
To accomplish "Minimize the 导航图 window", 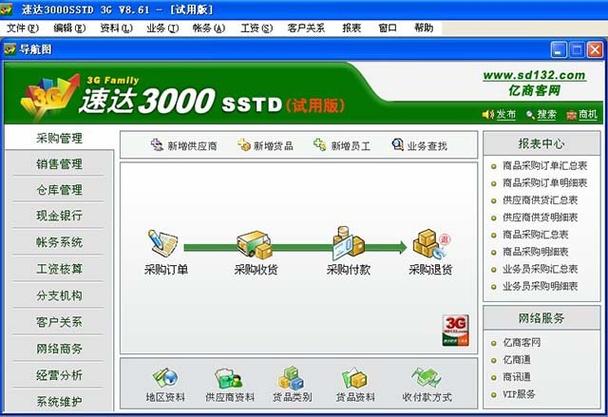I will (558, 50).
